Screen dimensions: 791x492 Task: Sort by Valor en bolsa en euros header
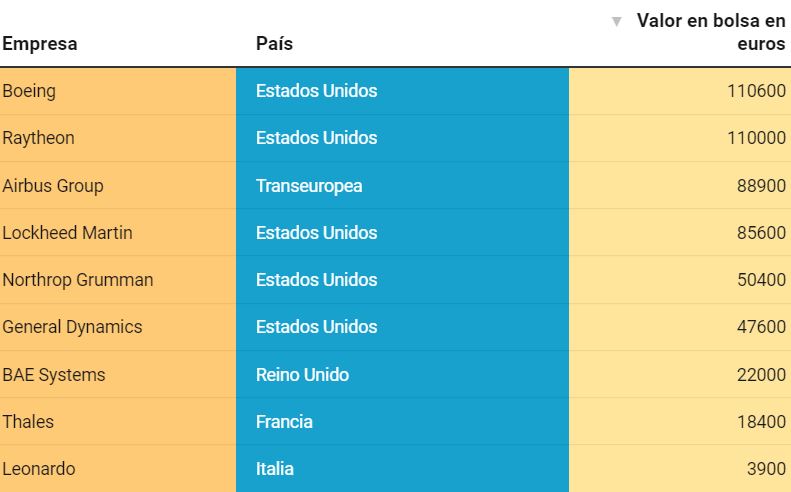(711, 32)
